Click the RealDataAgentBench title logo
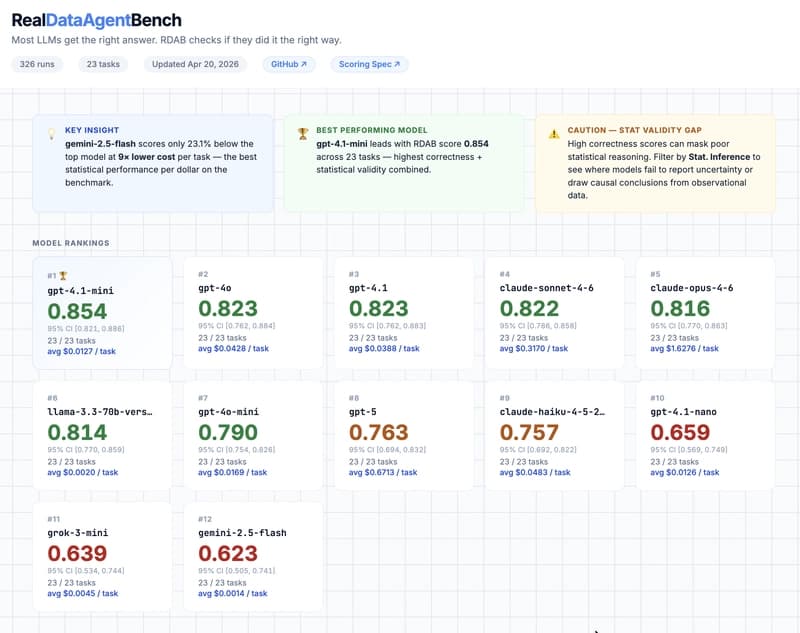Viewport: 800px width, 633px height. pyautogui.click(x=98, y=19)
